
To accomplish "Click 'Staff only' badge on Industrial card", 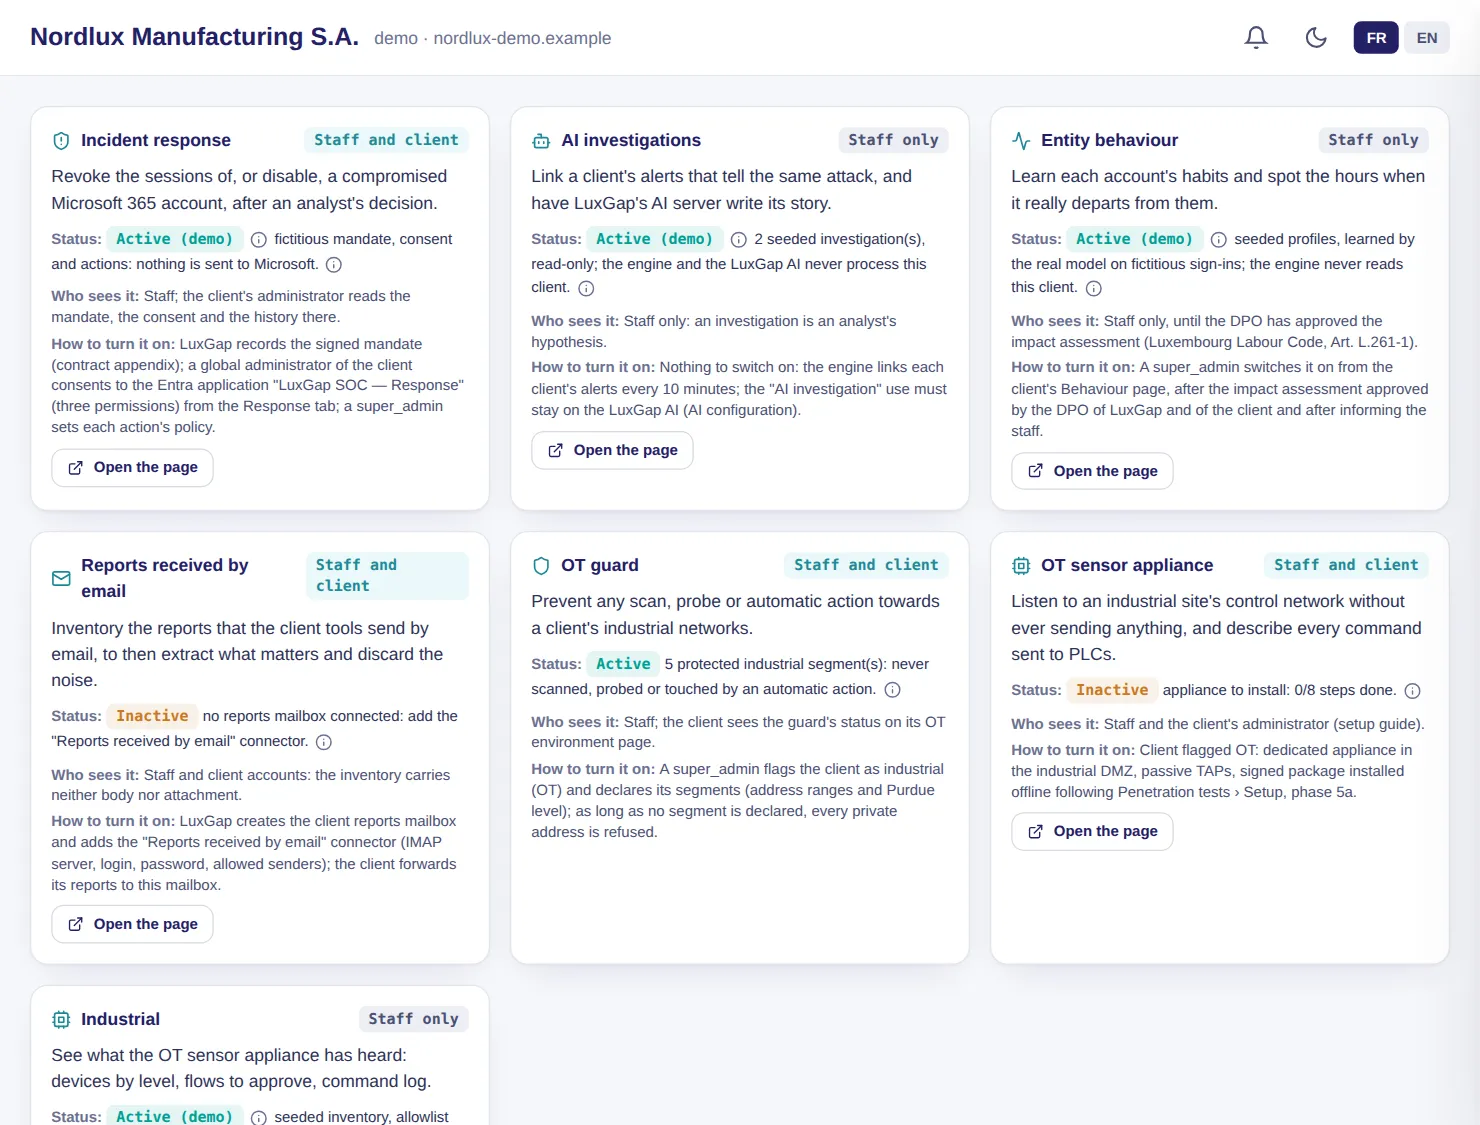I will (413, 1020).
